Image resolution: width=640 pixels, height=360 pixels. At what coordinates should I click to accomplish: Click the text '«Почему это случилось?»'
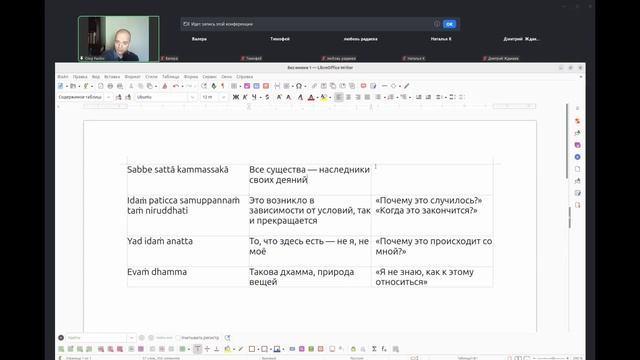pyautogui.click(x=429, y=200)
